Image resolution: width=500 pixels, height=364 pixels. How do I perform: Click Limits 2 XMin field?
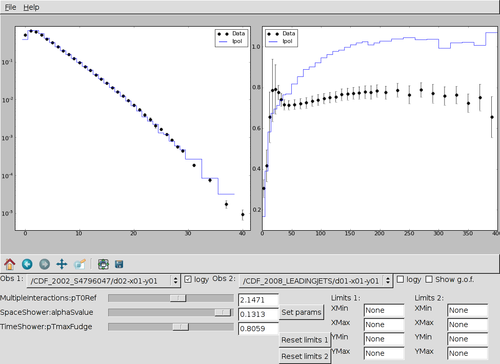pos(467,310)
